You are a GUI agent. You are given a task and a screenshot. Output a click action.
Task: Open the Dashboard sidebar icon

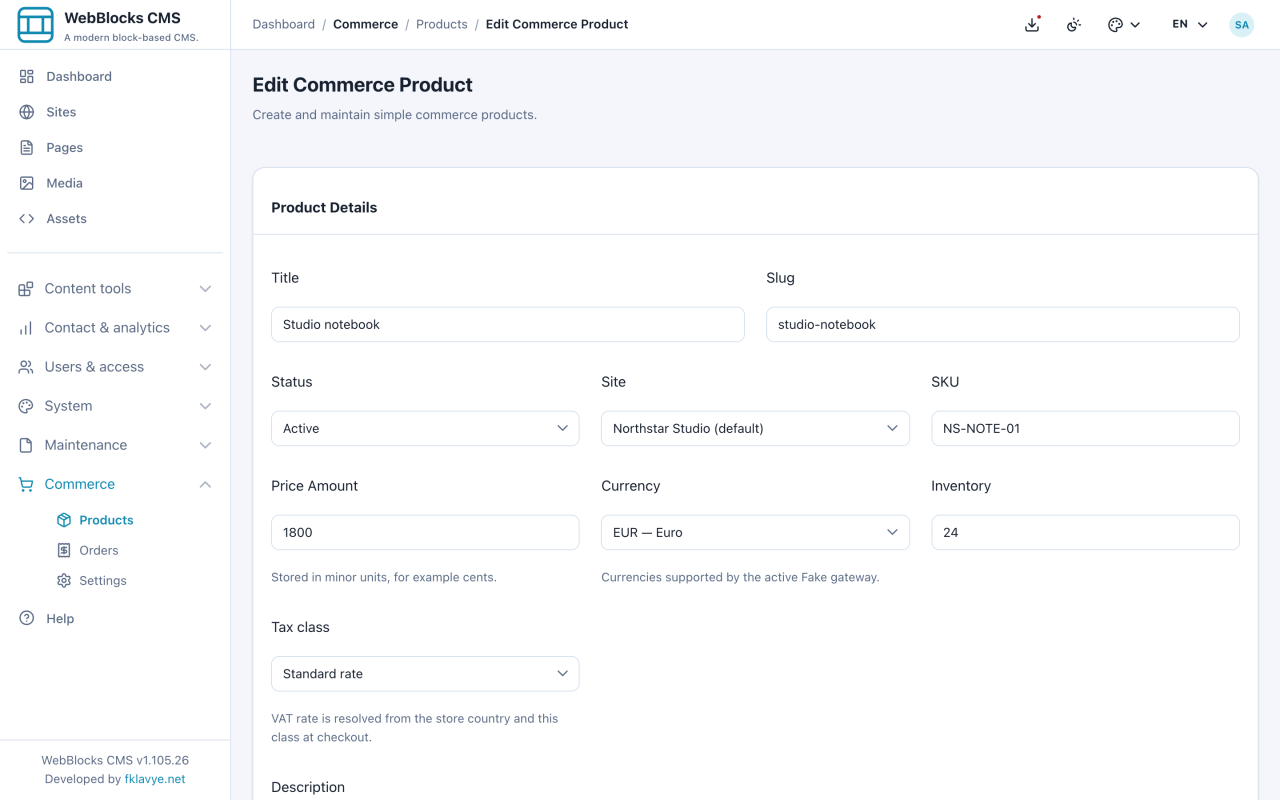(x=27, y=76)
